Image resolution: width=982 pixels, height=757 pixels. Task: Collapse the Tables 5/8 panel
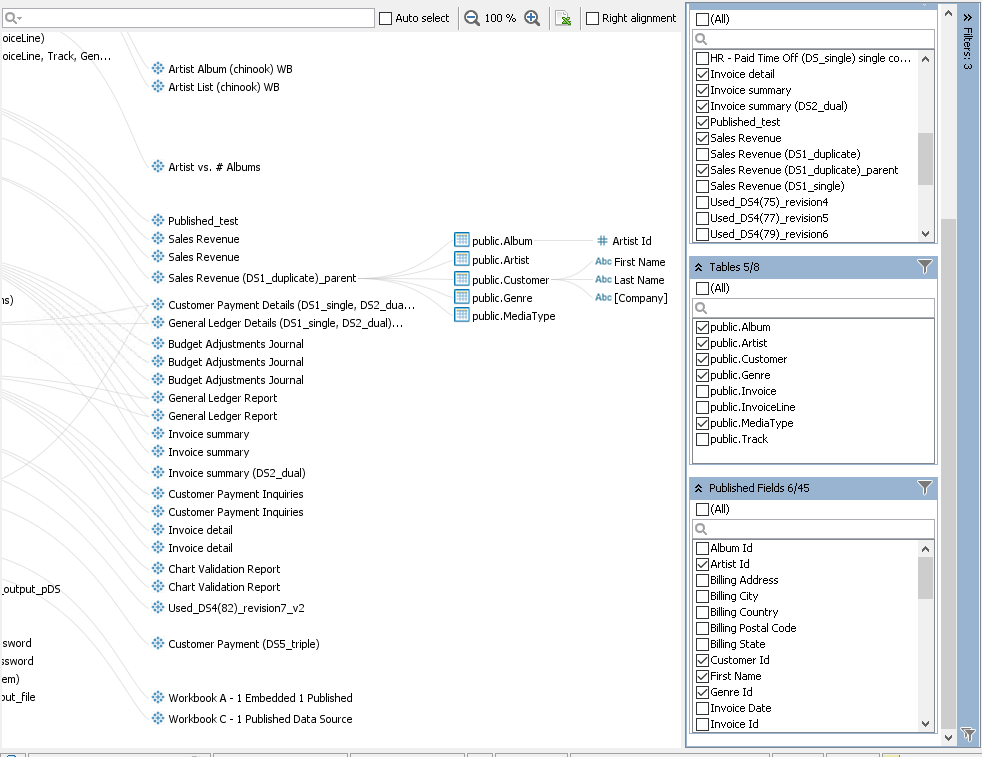(698, 268)
